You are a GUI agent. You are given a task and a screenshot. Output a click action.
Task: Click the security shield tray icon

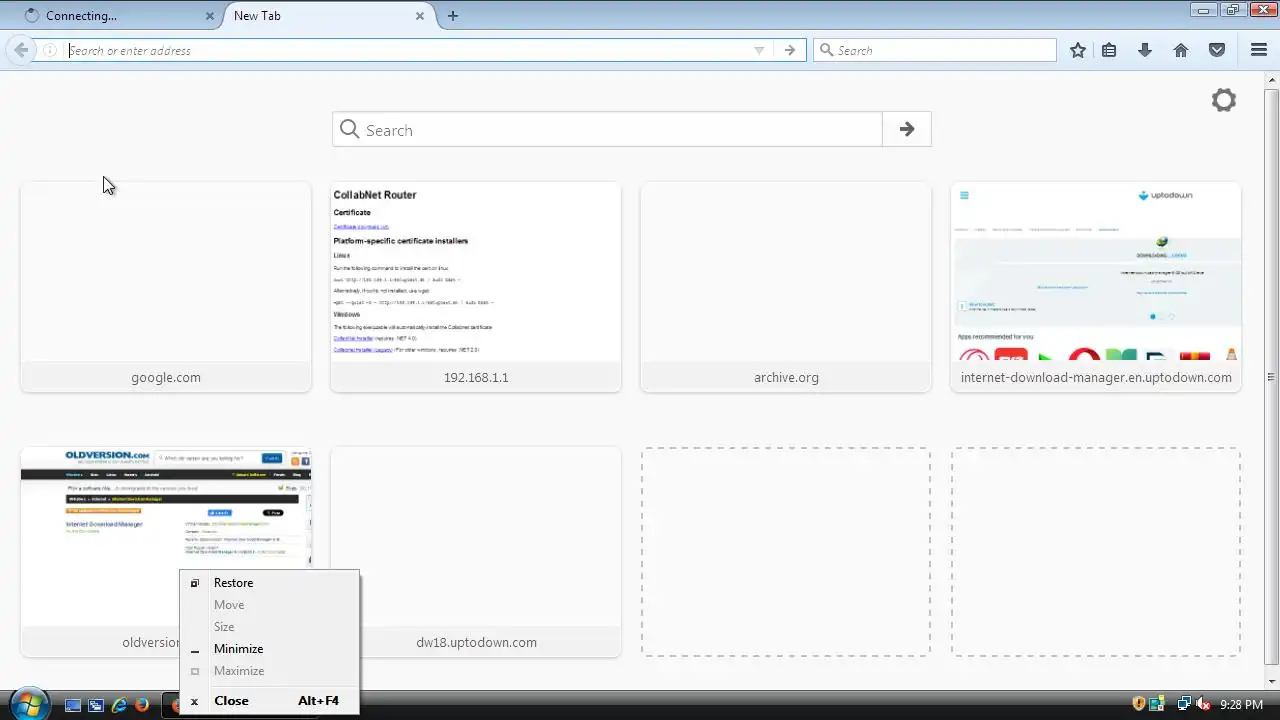1139,705
